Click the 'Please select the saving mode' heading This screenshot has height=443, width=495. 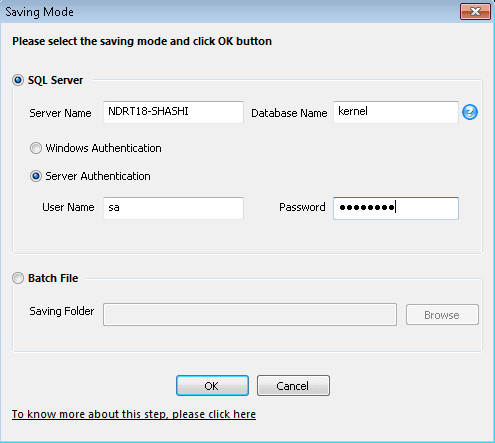click(x=142, y=41)
